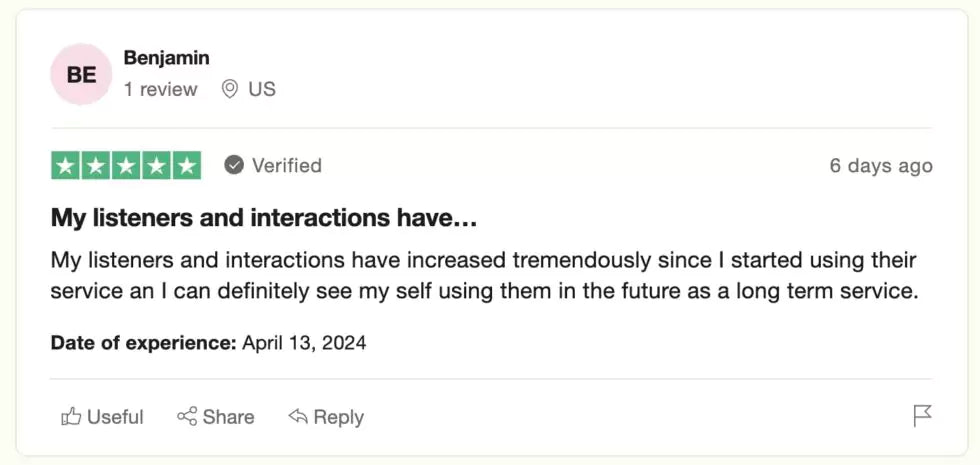980x465 pixels.
Task: Click the verified checkmark badge
Action: click(x=234, y=165)
